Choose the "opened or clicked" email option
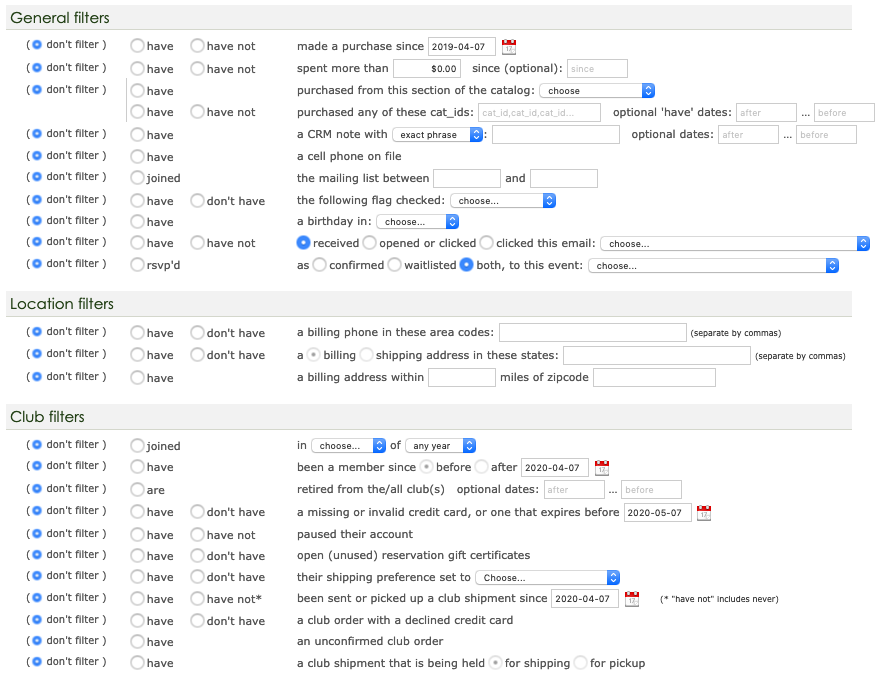The width and height of the screenshot is (879, 679). coord(369,243)
